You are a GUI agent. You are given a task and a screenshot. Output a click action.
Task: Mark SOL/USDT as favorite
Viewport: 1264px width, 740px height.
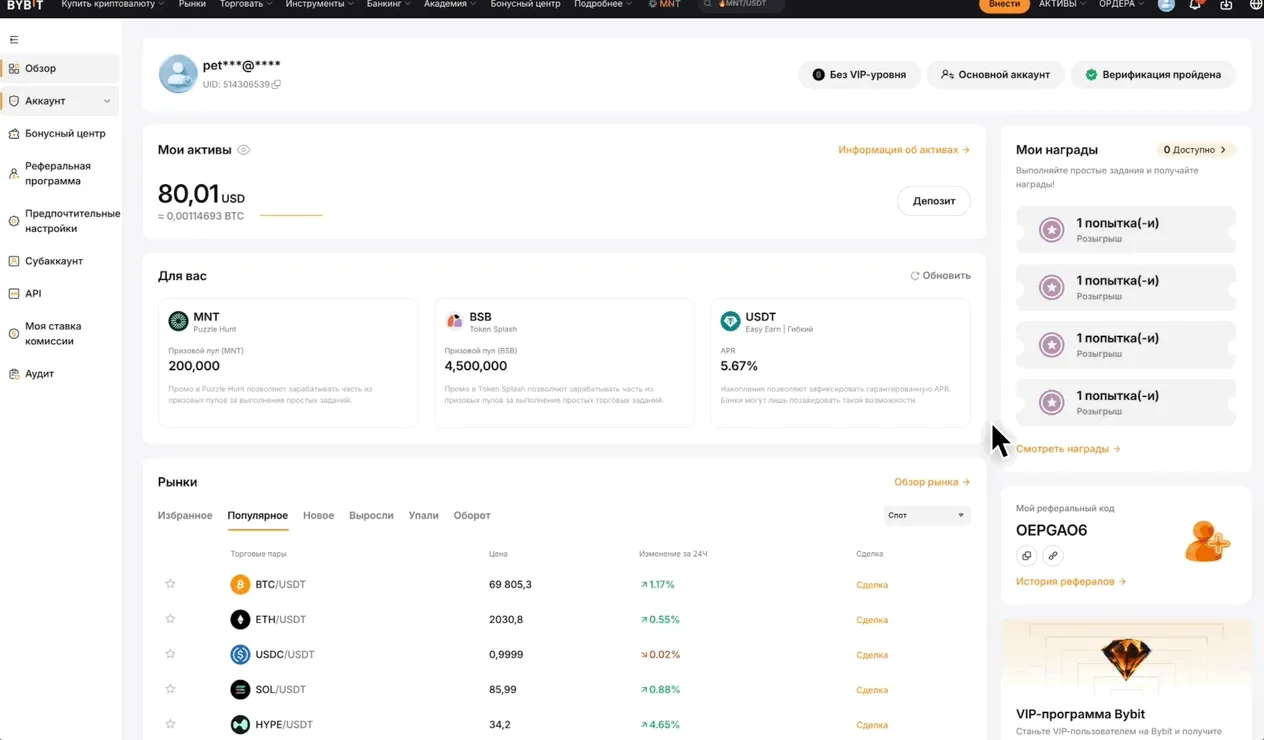(170, 689)
